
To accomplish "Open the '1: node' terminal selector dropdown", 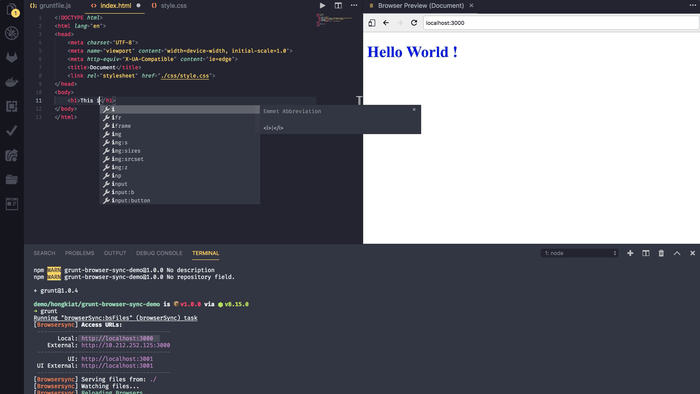I will coord(579,253).
